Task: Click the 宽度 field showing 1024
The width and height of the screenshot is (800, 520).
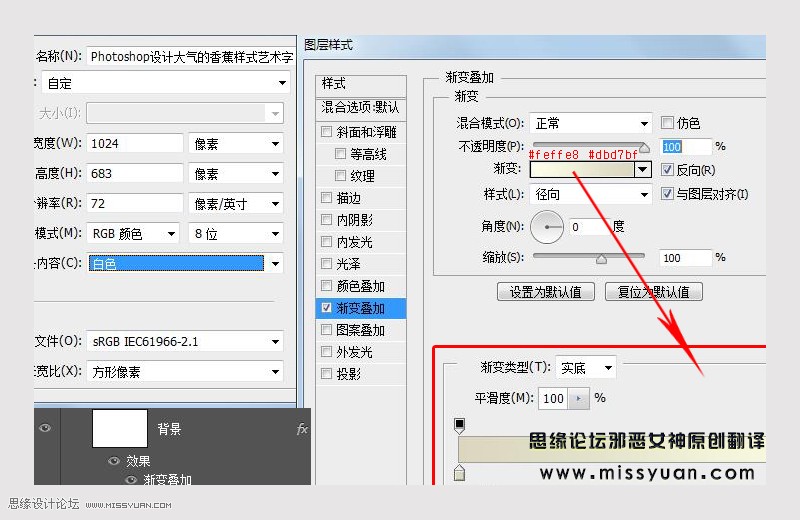Action: point(135,143)
